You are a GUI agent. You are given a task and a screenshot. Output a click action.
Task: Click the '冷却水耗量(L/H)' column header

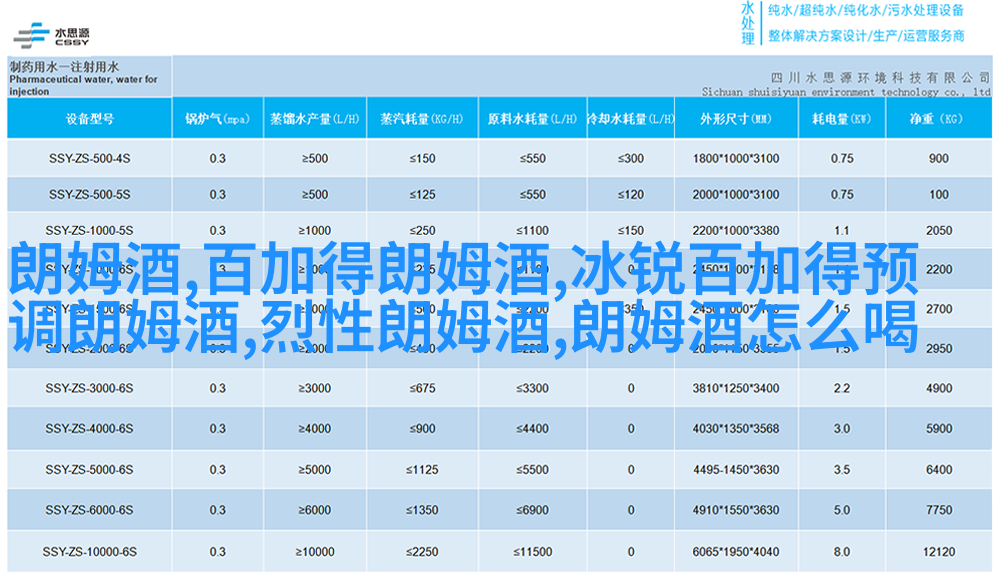tap(630, 119)
